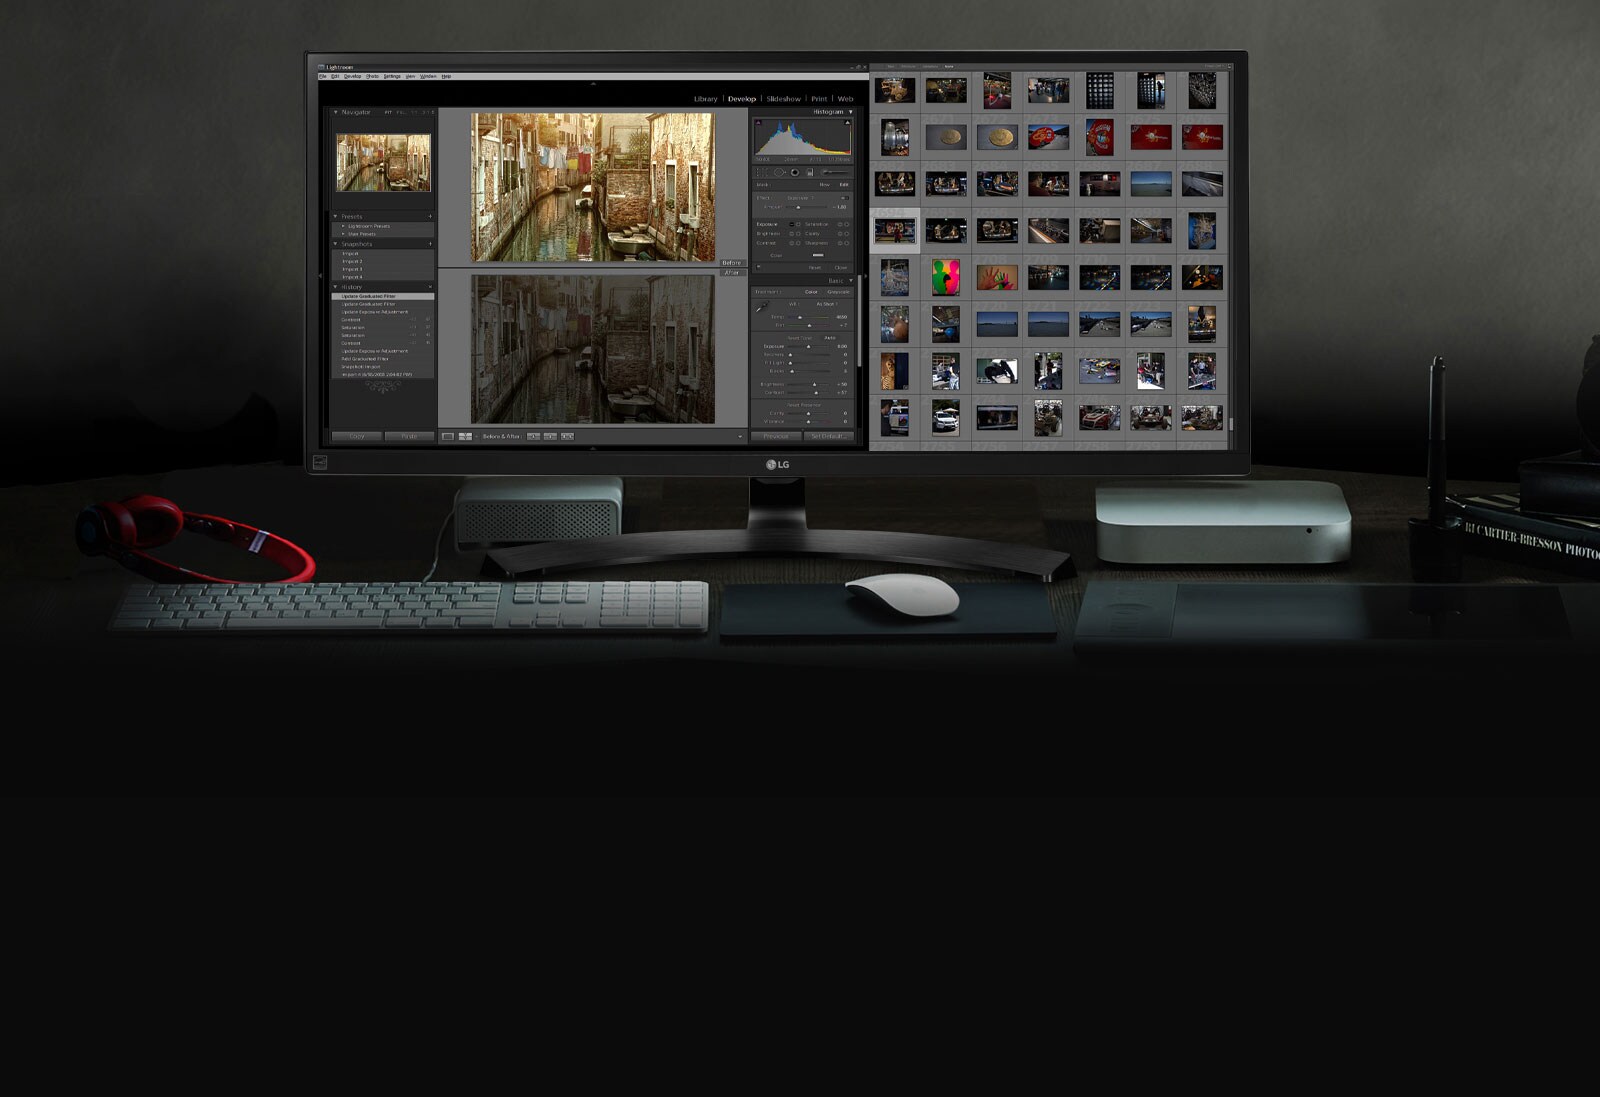Click the plus icon to add a Snapshot
This screenshot has height=1097, width=1600.
click(x=430, y=243)
